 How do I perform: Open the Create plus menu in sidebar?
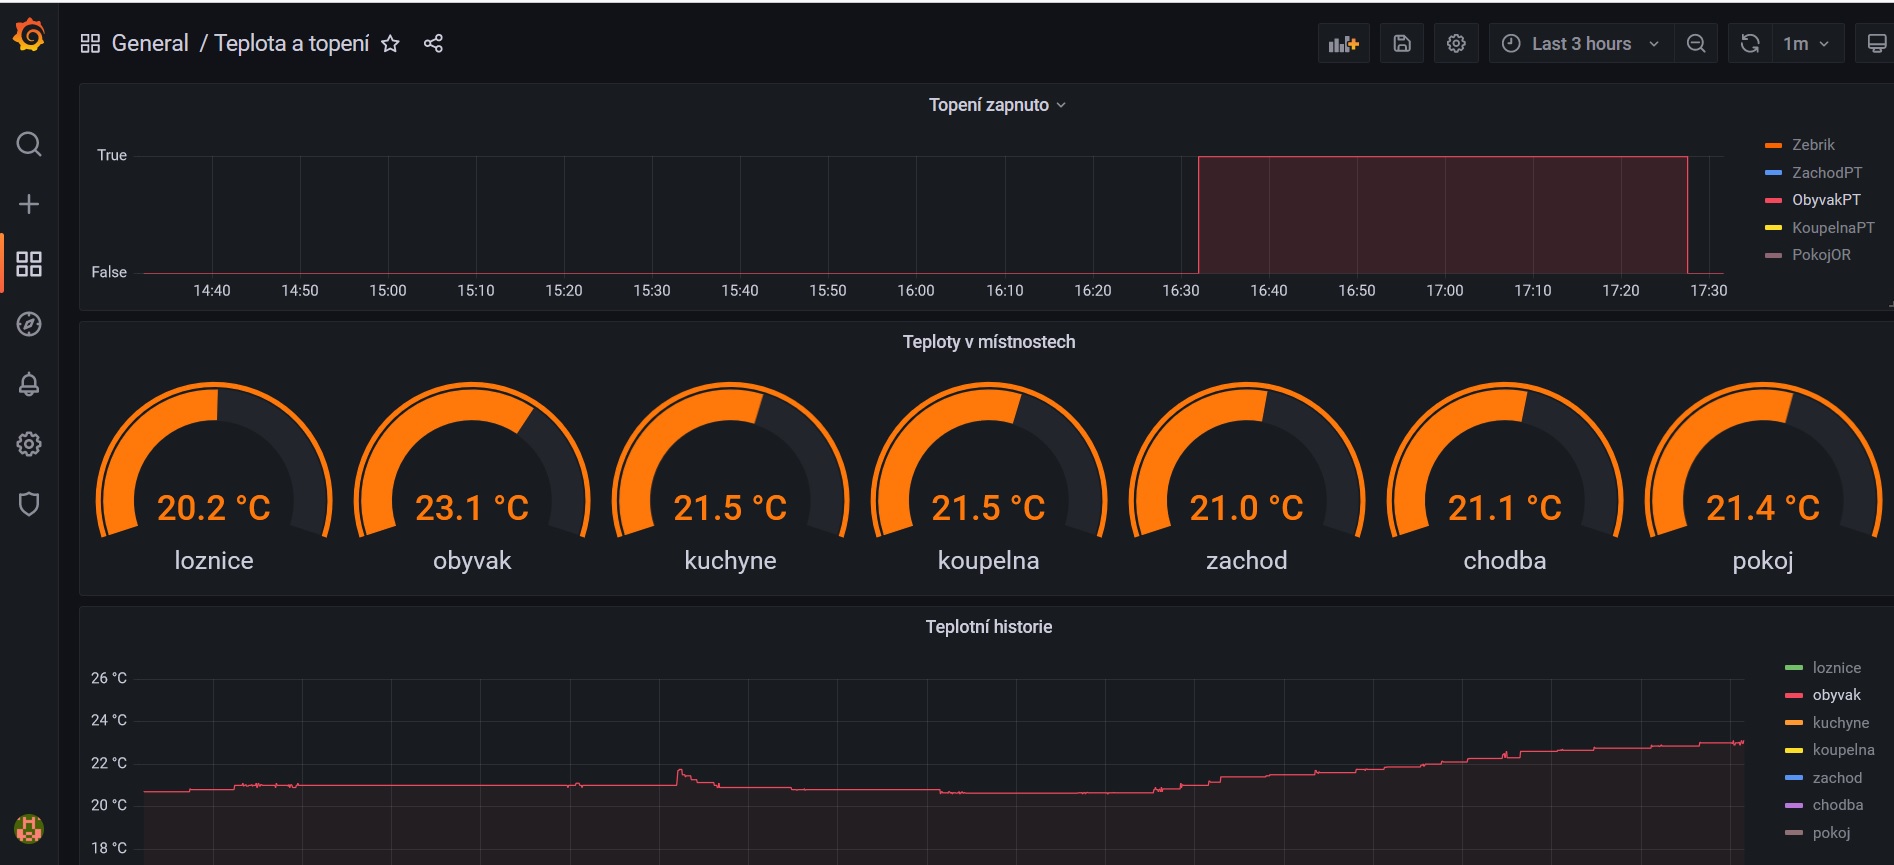coord(29,204)
